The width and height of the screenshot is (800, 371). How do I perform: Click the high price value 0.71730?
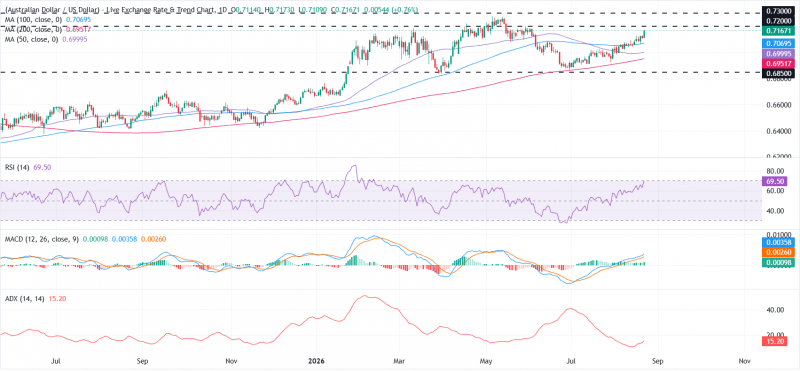(x=281, y=10)
